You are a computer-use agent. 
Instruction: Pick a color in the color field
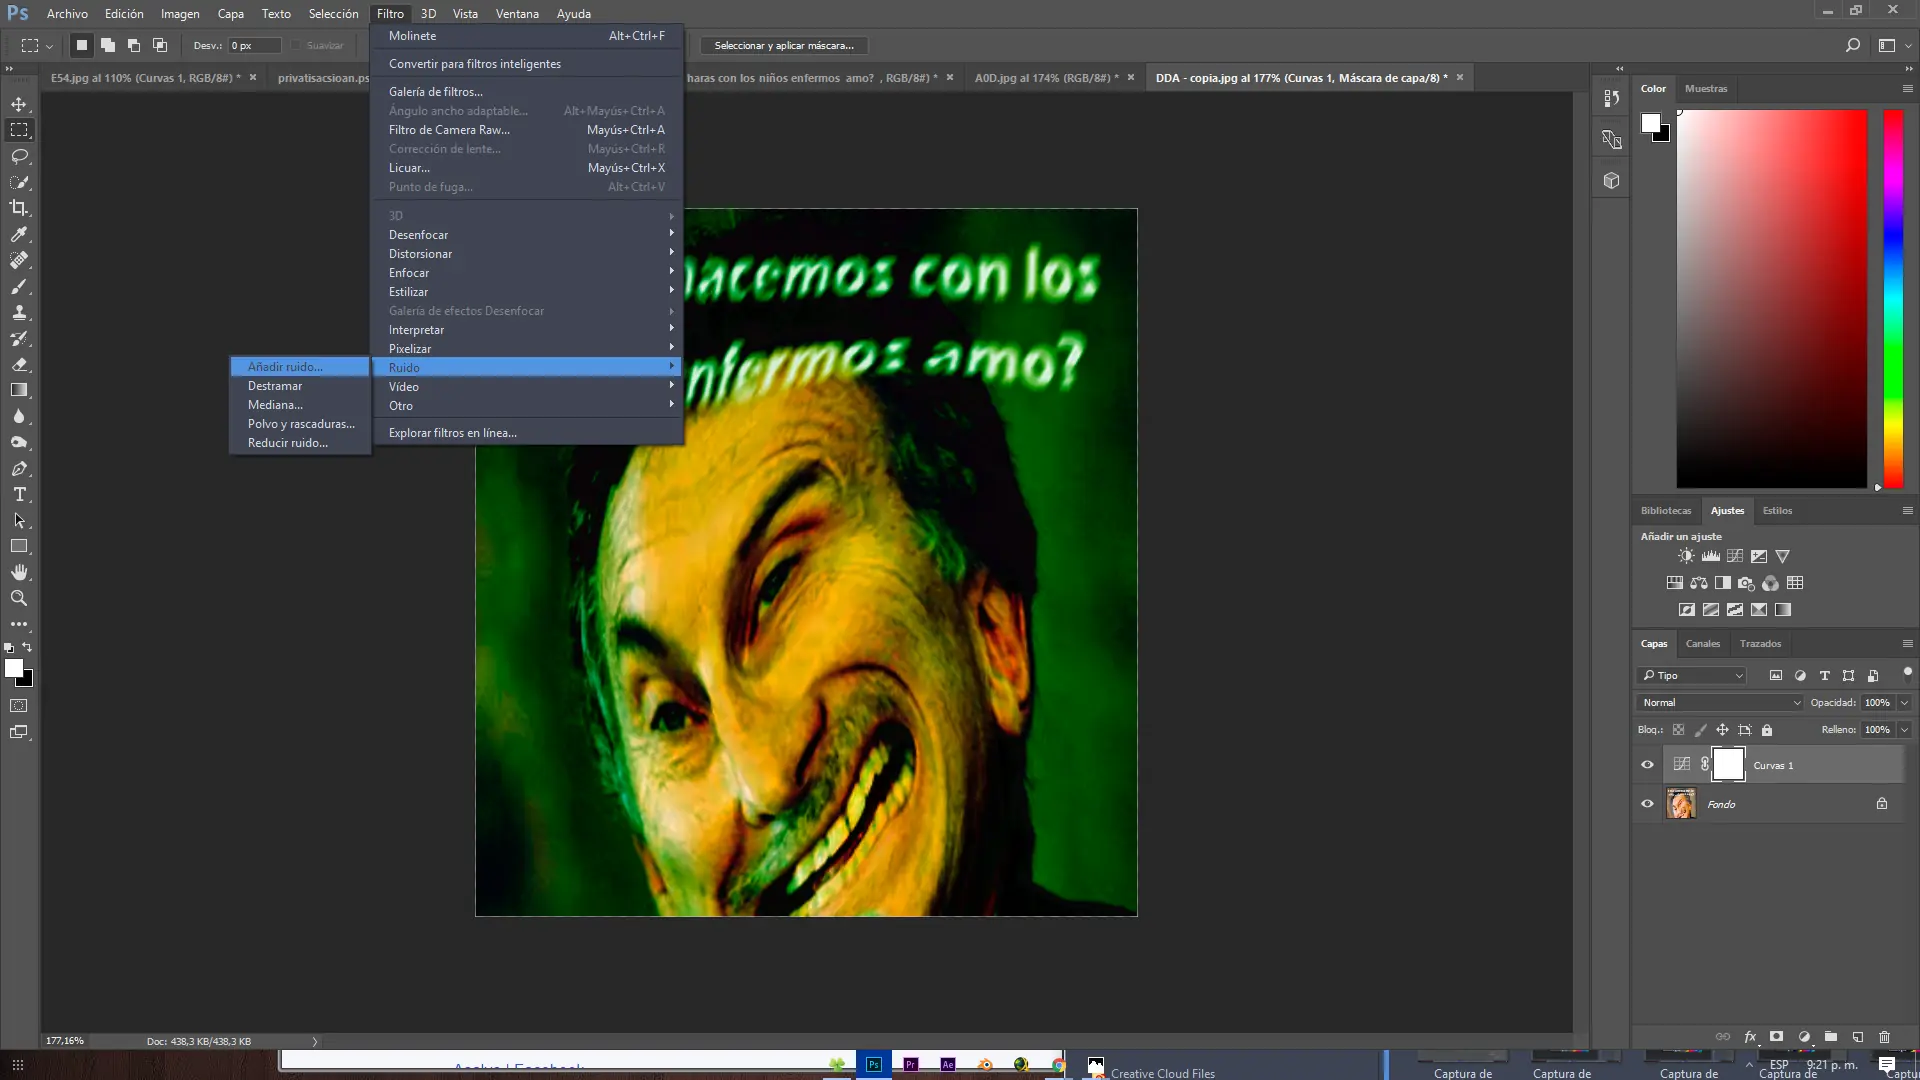[1771, 298]
